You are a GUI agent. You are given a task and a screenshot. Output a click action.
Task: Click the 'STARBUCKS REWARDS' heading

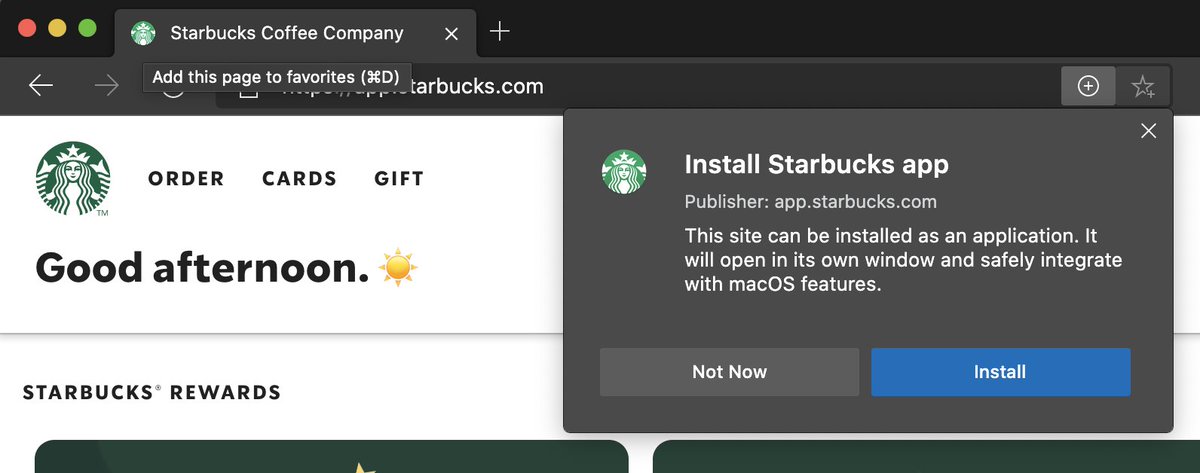[x=151, y=392]
